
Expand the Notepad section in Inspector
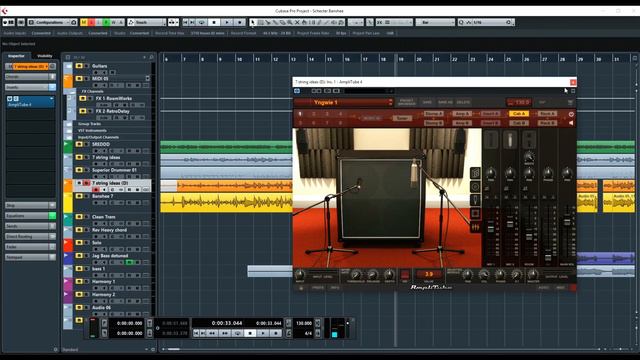coord(31,257)
